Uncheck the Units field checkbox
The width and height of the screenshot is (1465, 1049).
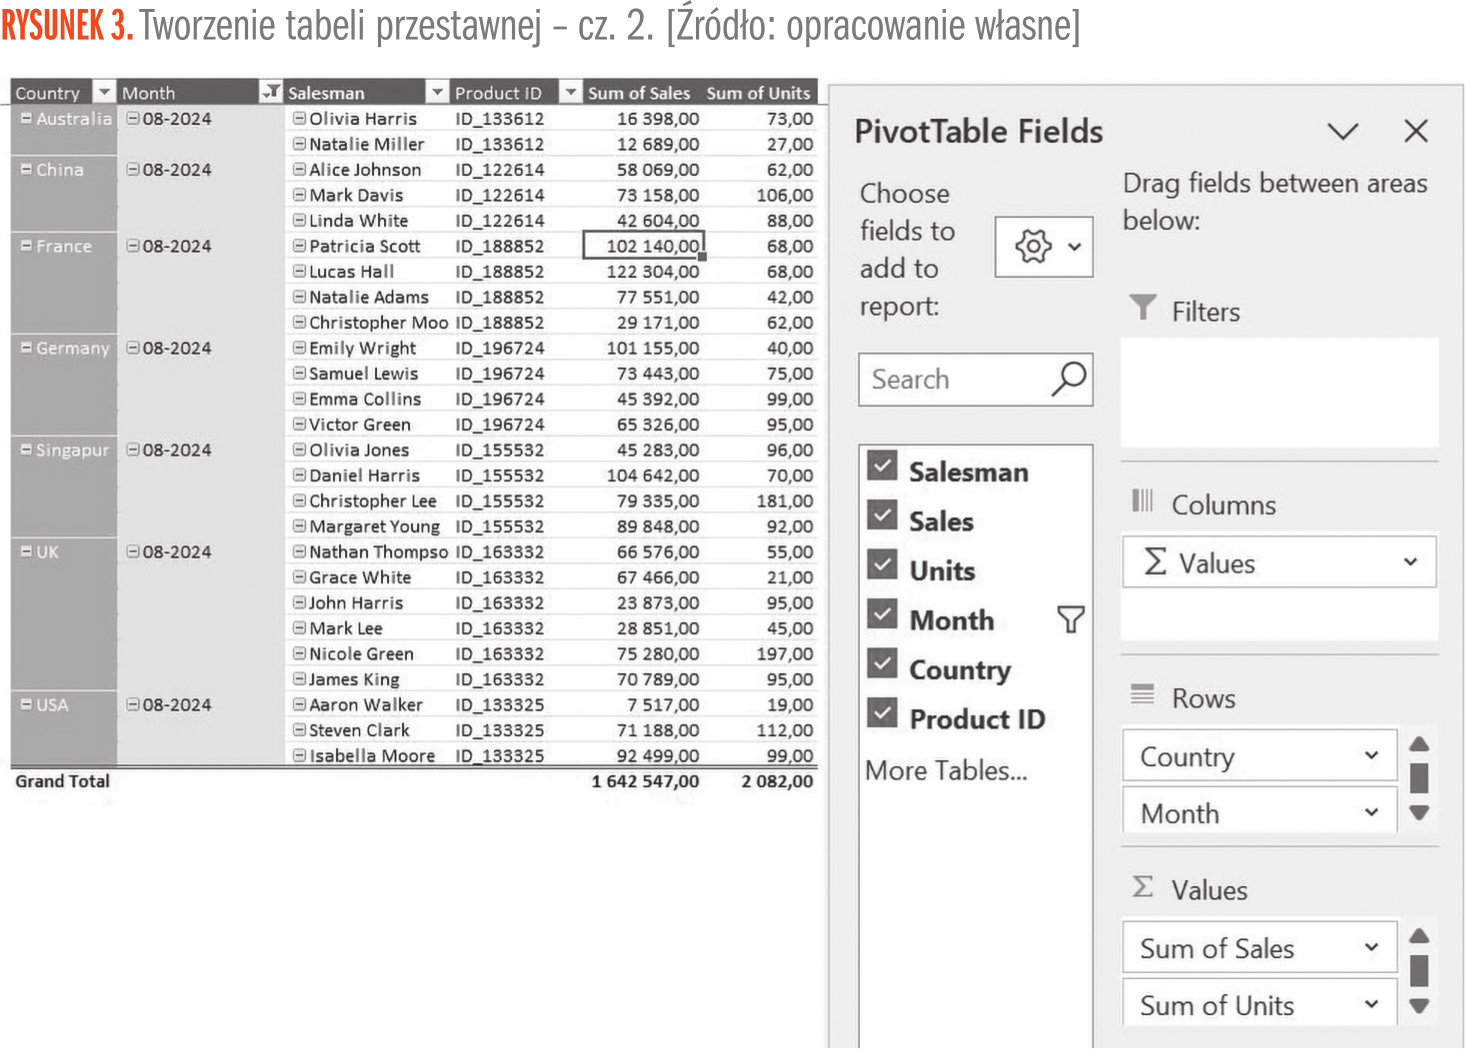pos(882,565)
